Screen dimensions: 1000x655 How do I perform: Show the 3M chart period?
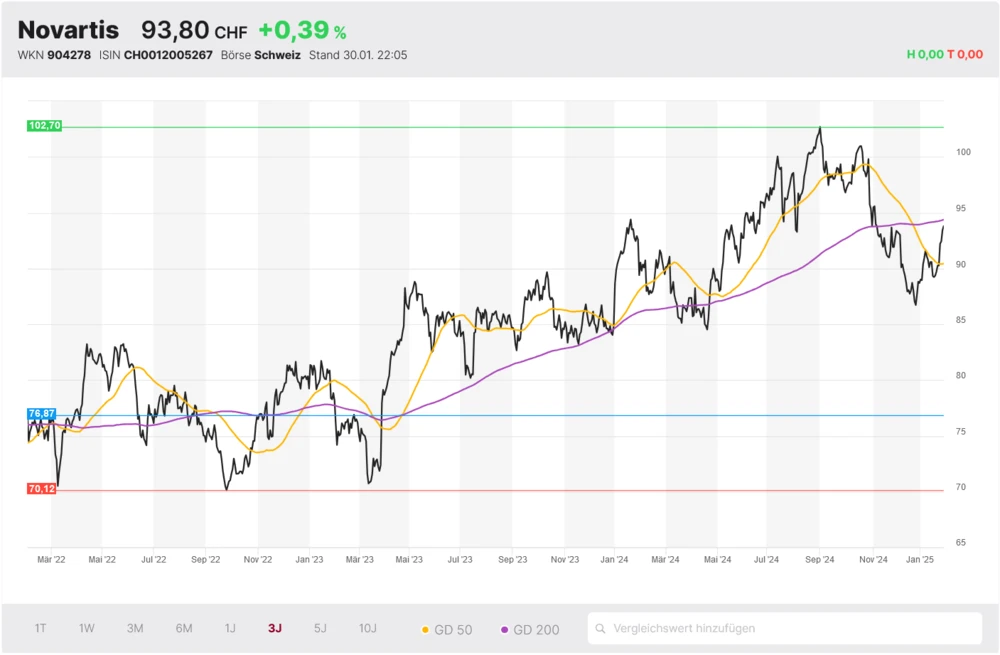[135, 629]
